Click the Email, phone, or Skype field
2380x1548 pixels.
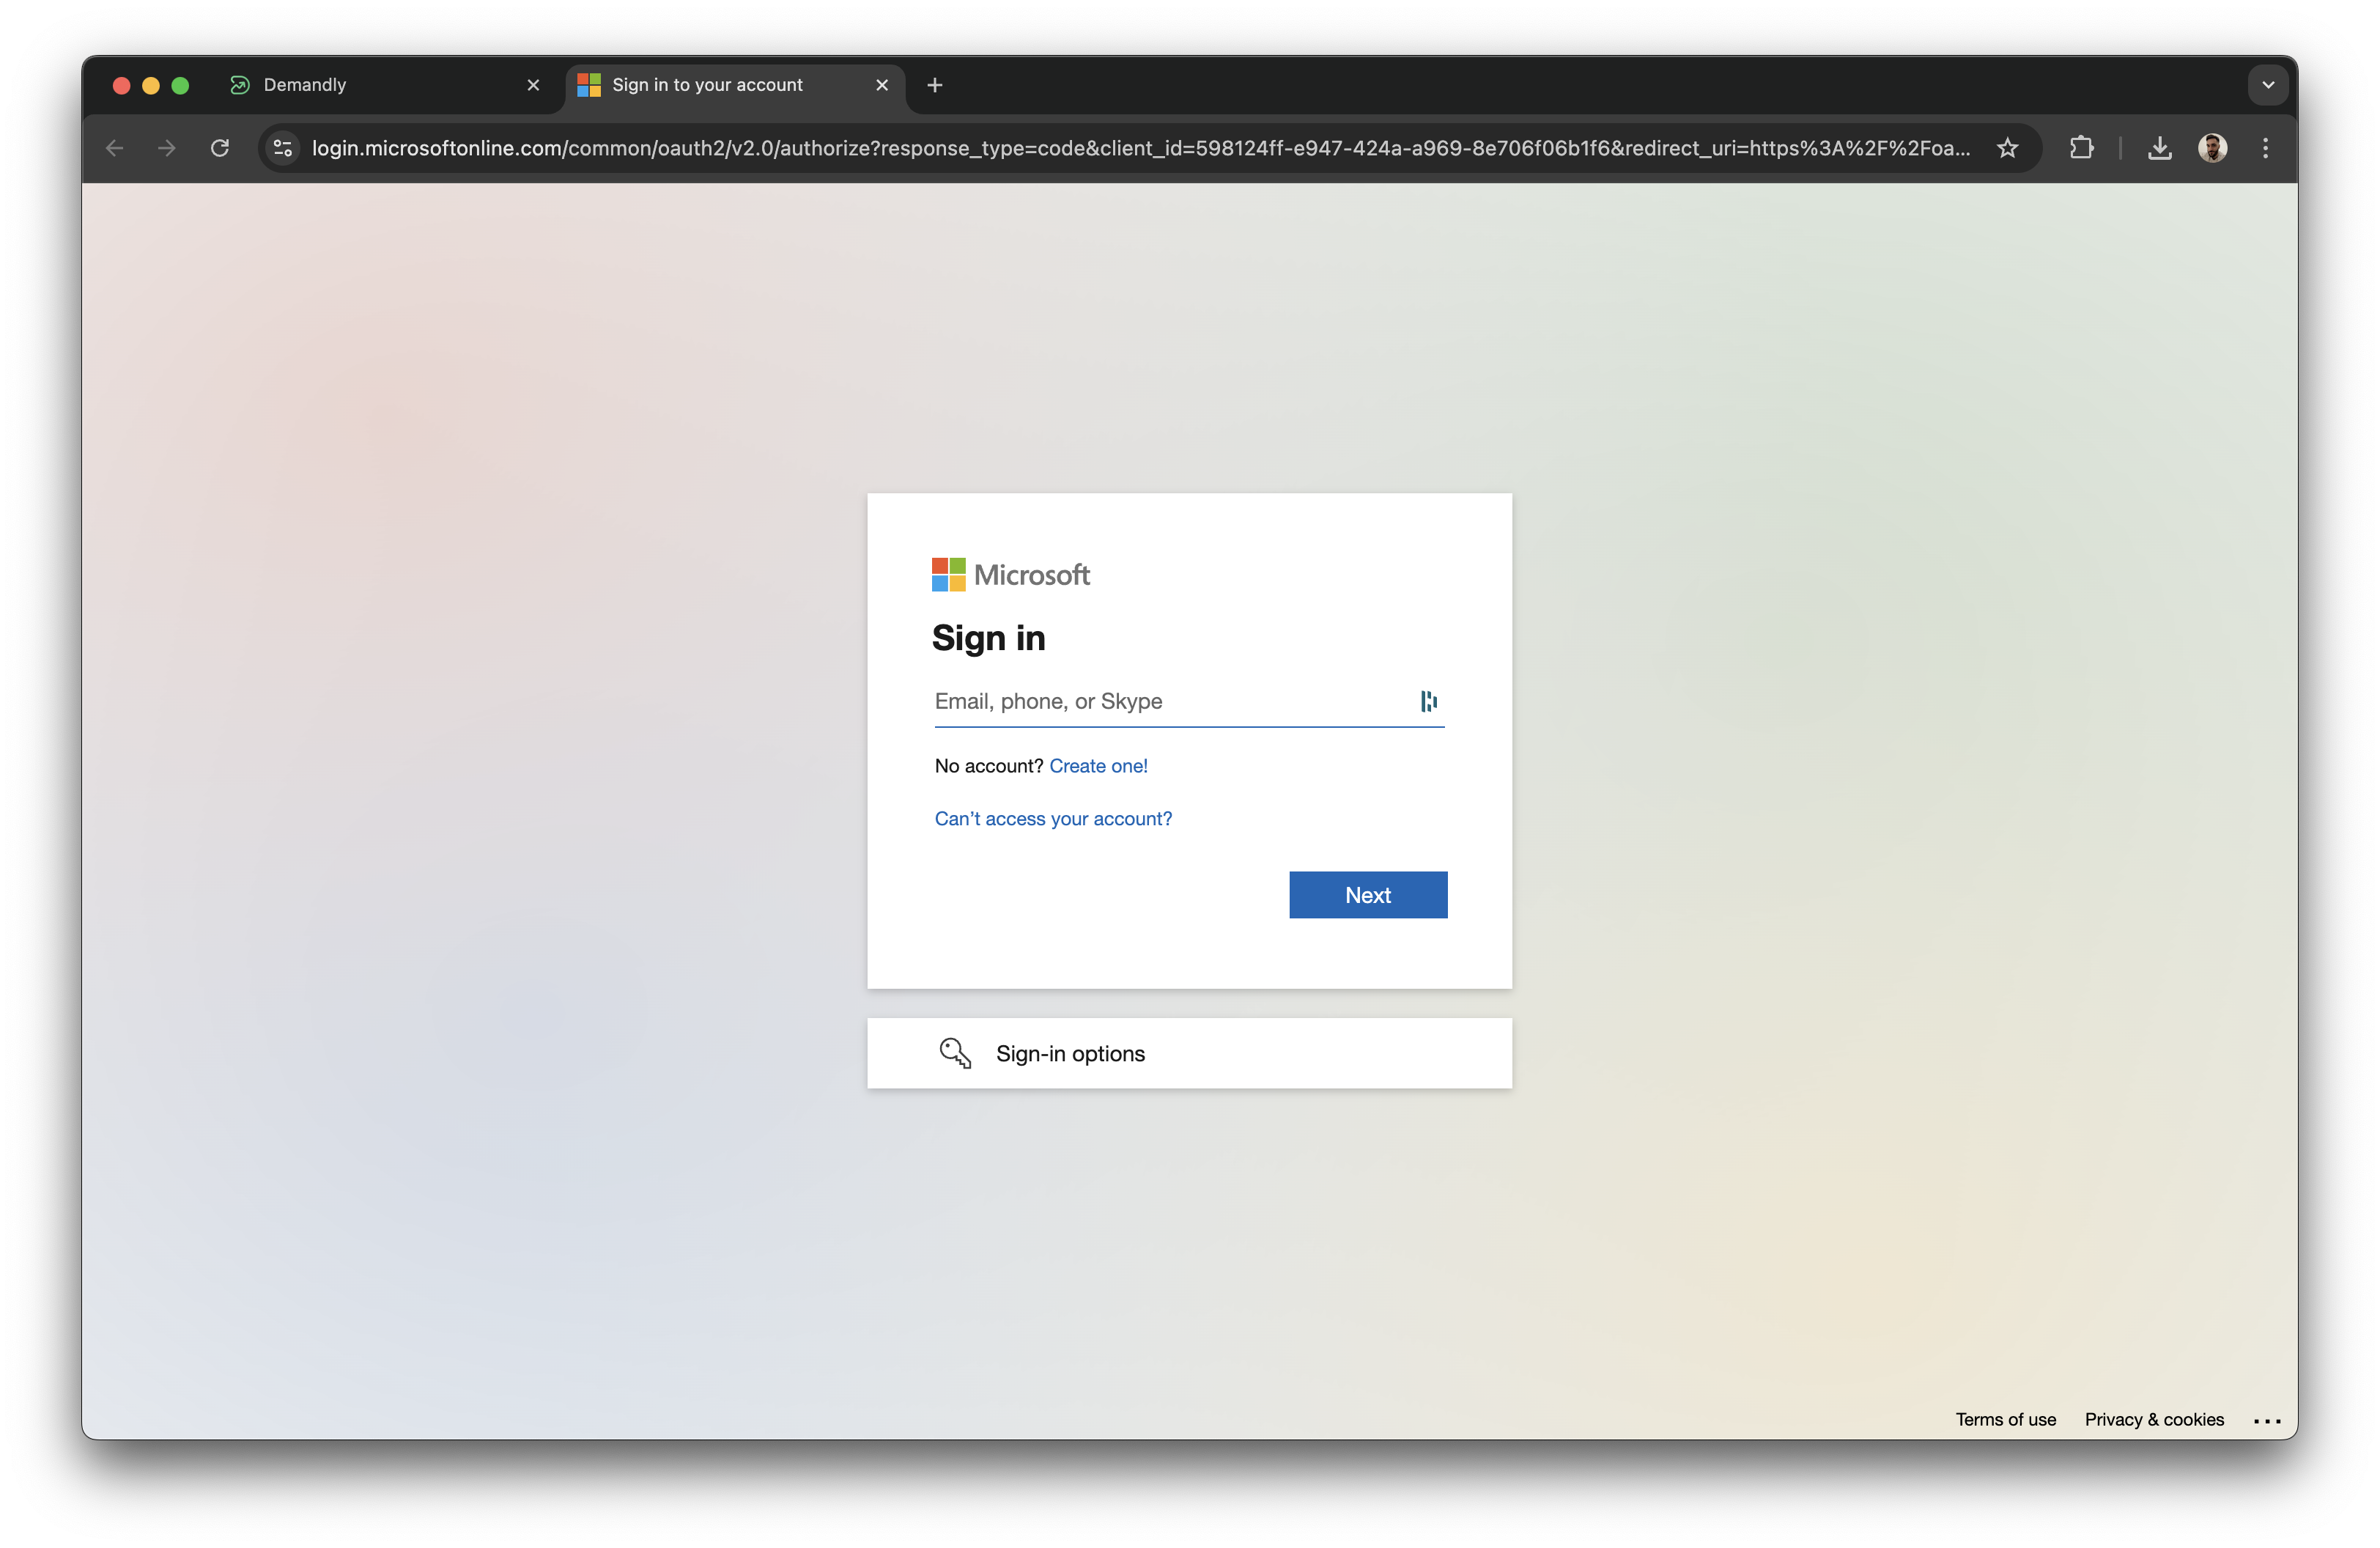(1150, 701)
